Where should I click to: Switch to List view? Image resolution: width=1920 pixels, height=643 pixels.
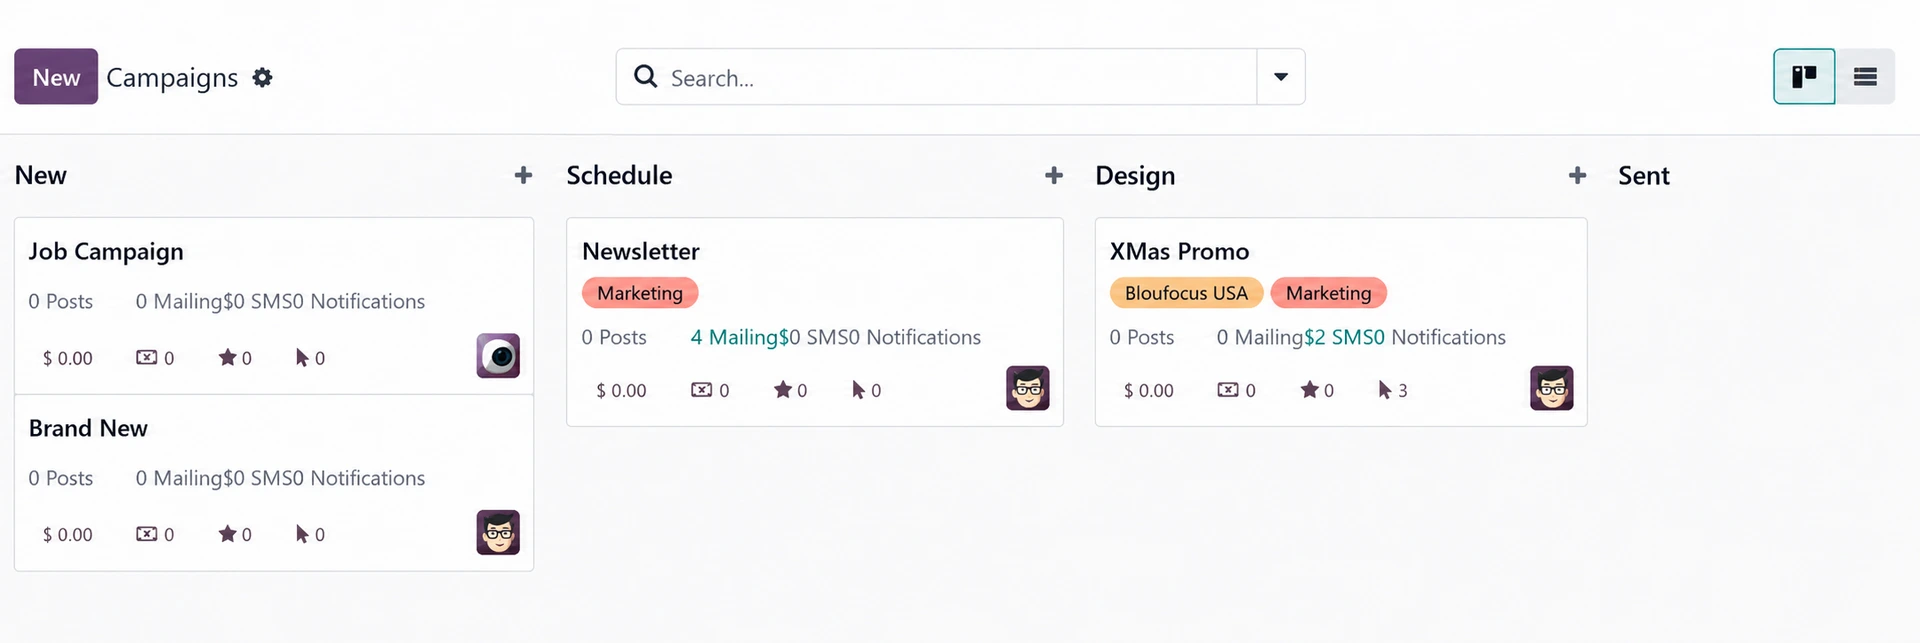[1865, 77]
